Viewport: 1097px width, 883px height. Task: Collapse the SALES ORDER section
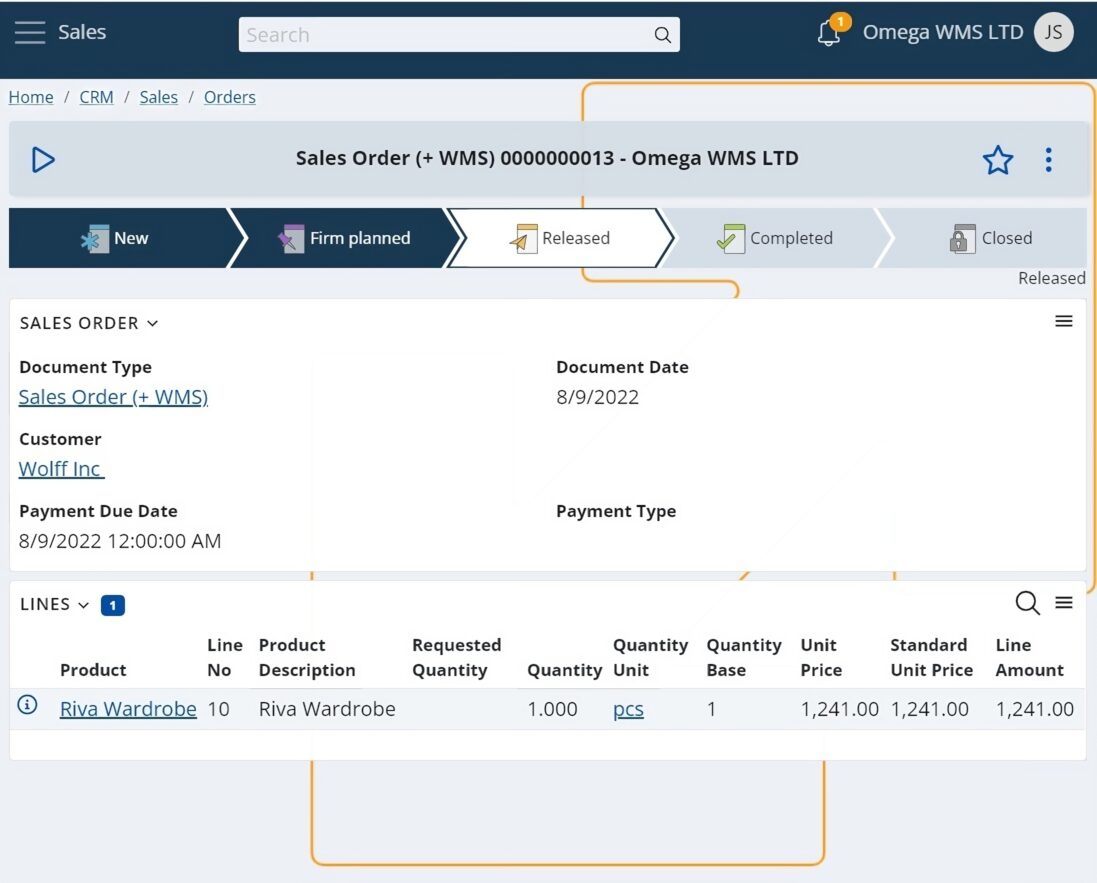[x=152, y=323]
